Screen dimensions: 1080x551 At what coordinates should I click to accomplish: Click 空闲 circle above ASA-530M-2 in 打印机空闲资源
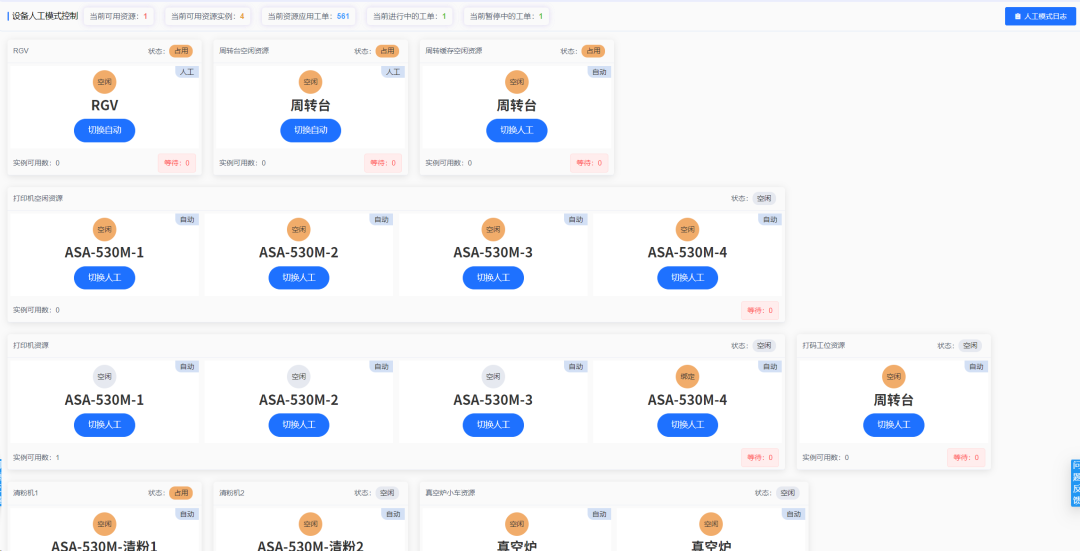(299, 229)
